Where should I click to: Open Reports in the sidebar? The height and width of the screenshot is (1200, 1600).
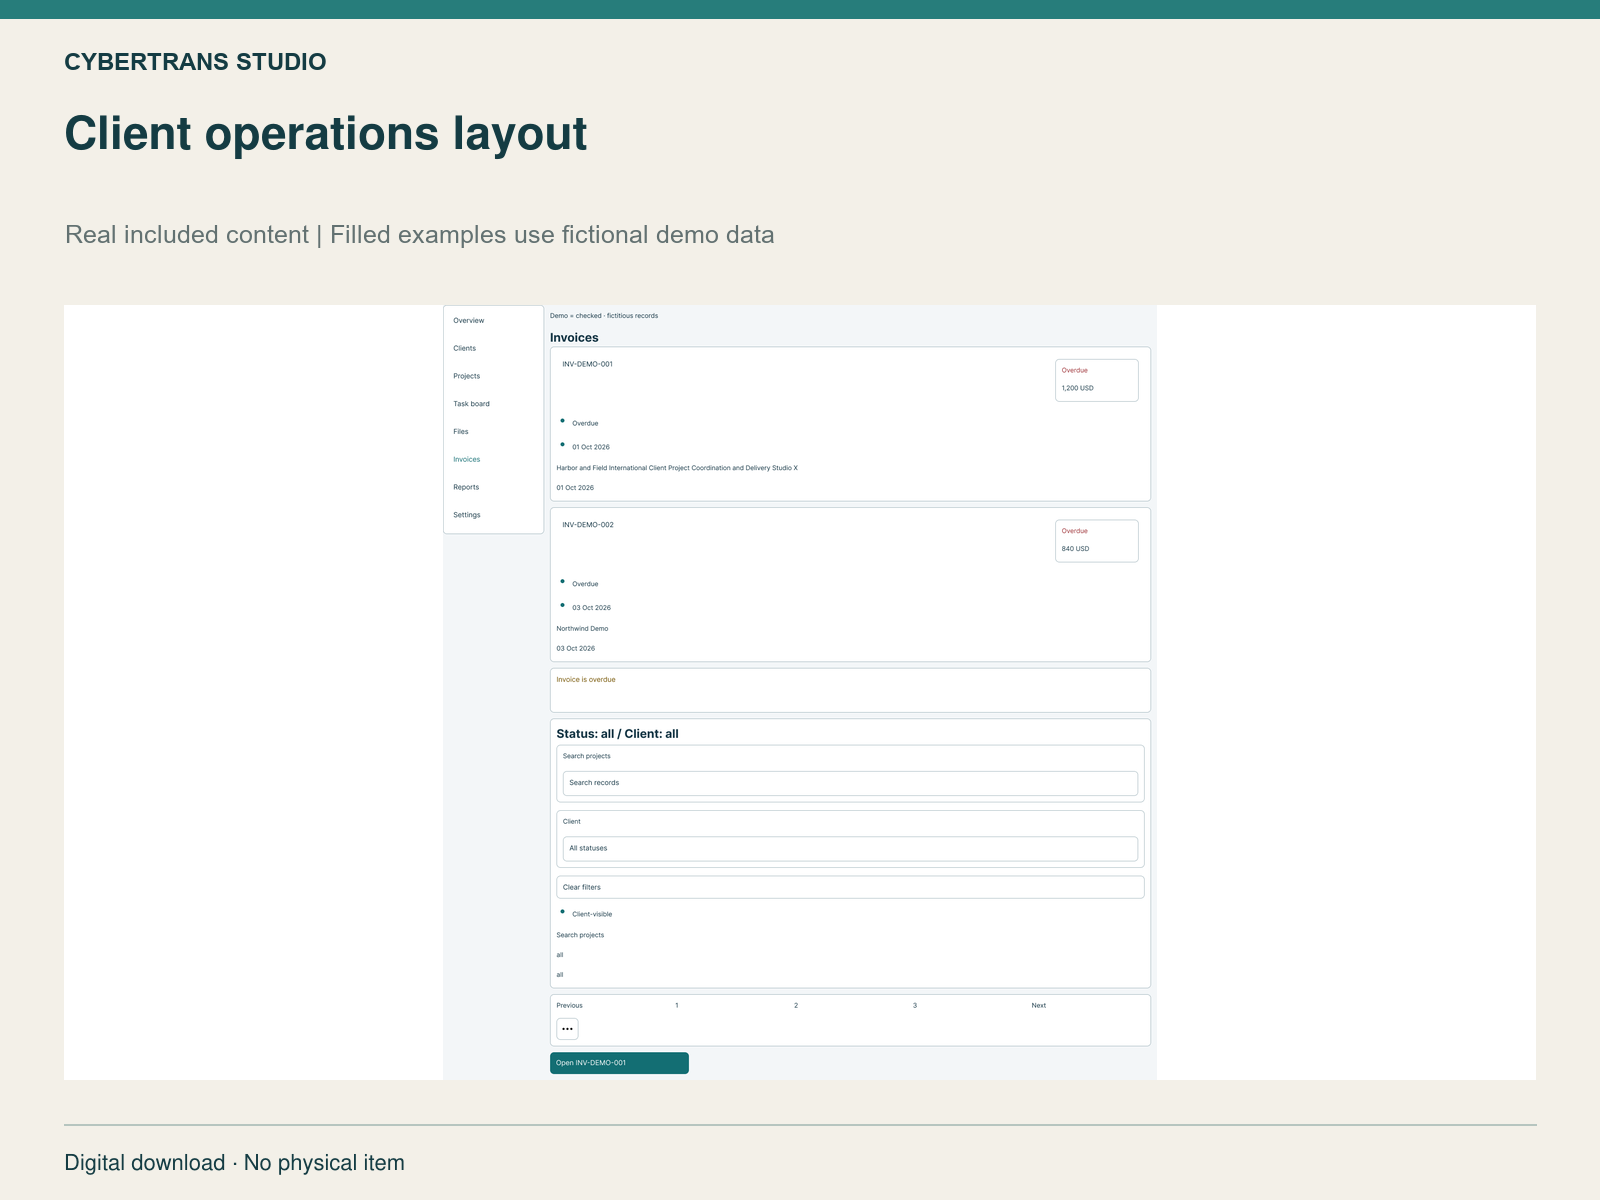pos(466,488)
